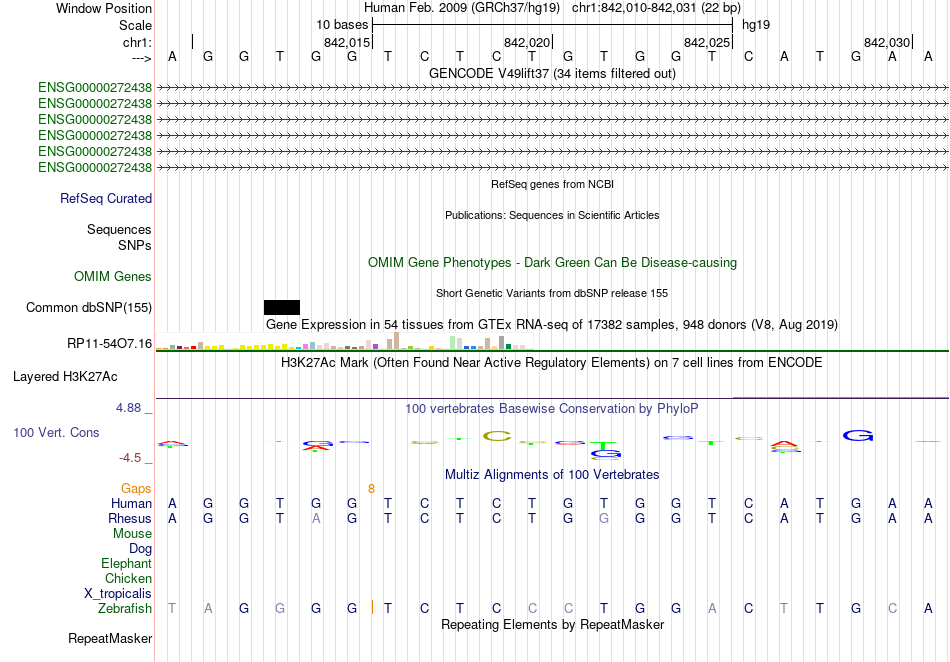Image resolution: width=950 pixels, height=662 pixels.
Task: Click the 4.88 PhyloP maximum value
Action: (128, 408)
